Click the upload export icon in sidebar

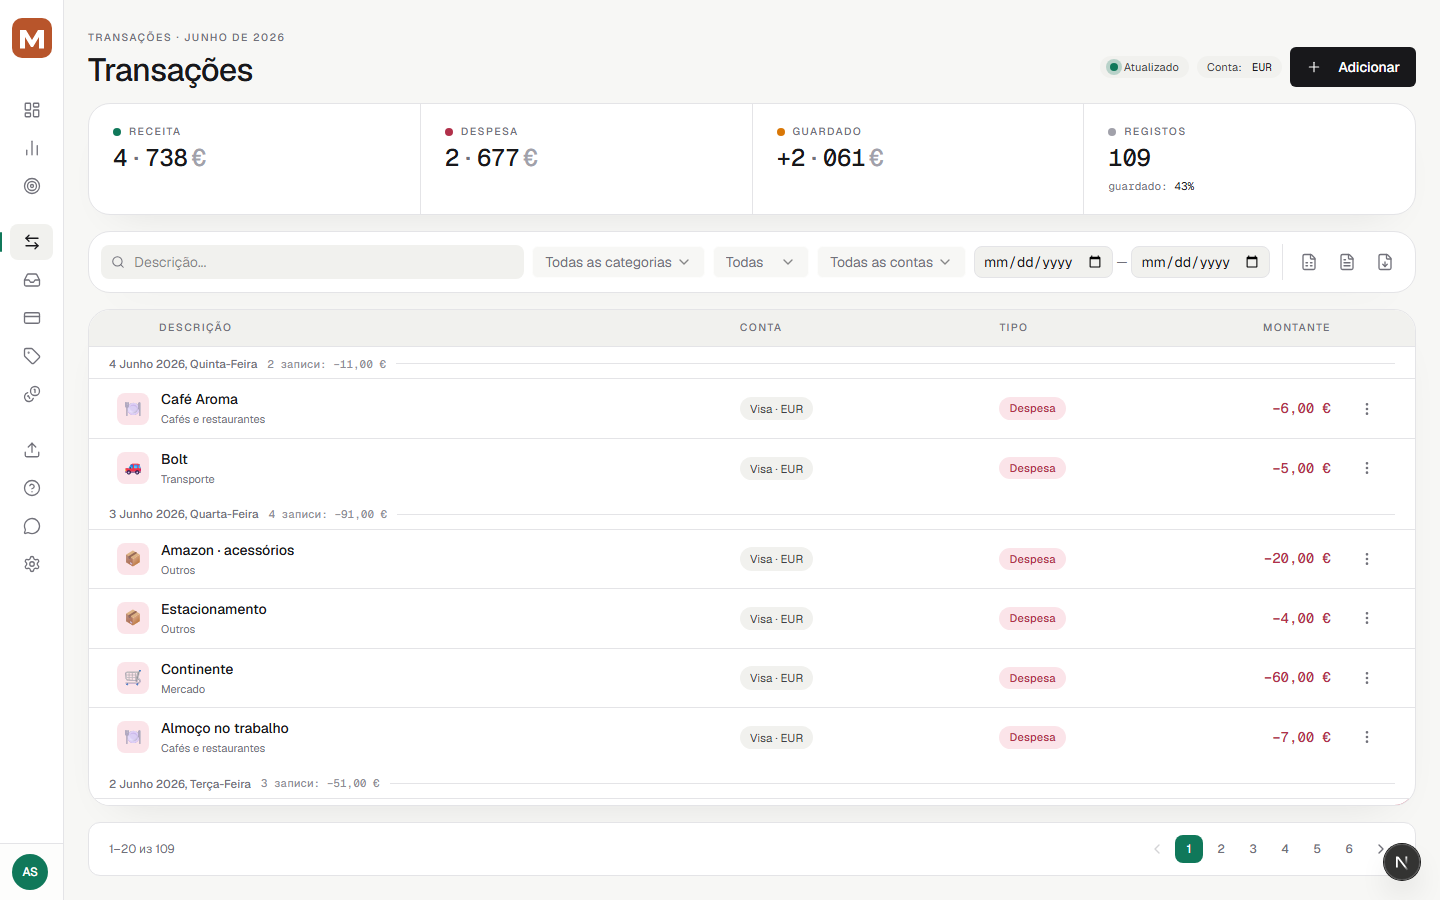click(32, 450)
